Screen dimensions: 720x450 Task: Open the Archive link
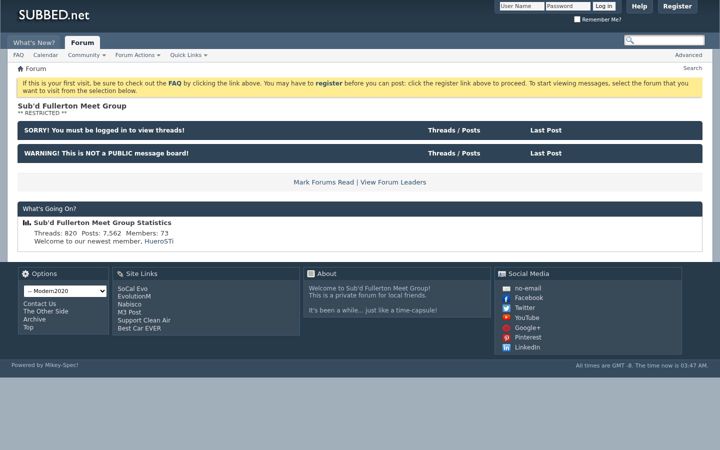tap(34, 320)
